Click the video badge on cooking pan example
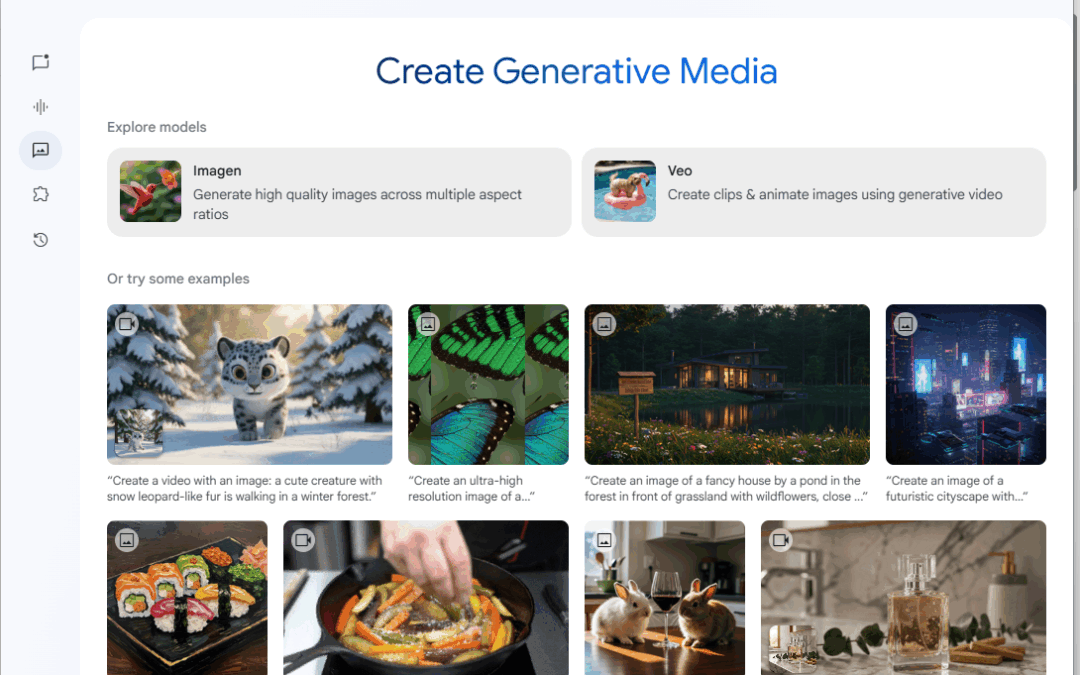This screenshot has width=1080, height=675. [303, 540]
